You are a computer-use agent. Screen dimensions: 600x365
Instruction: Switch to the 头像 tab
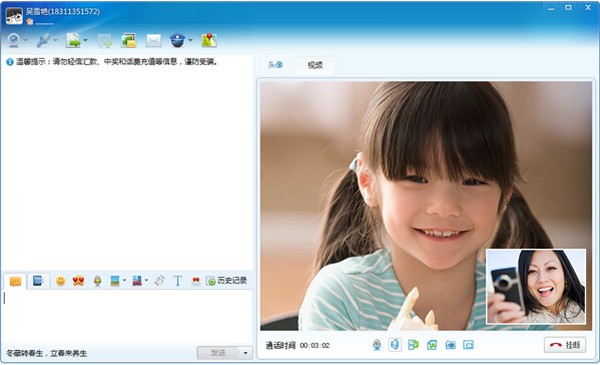click(276, 65)
